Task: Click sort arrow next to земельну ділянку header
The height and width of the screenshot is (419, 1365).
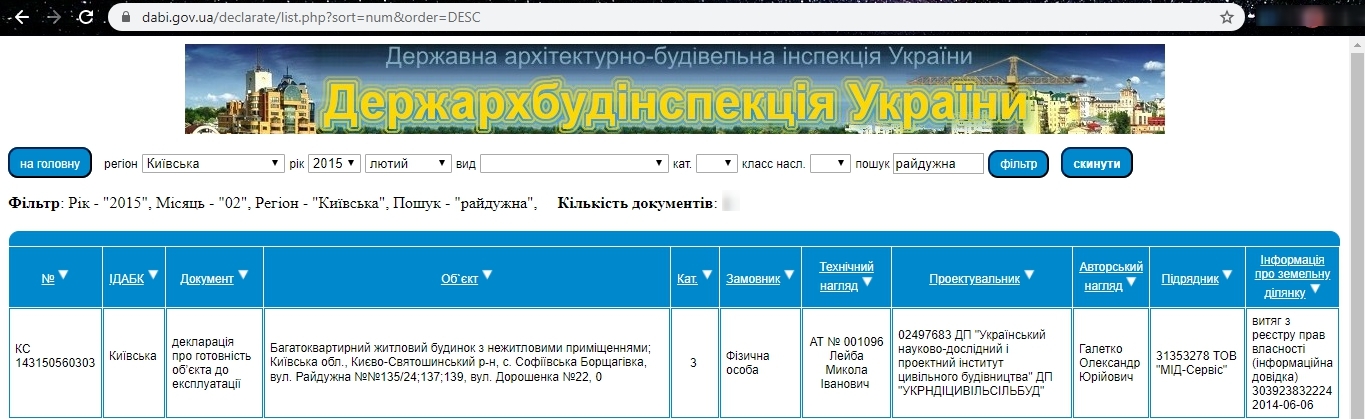Action: click(1315, 289)
